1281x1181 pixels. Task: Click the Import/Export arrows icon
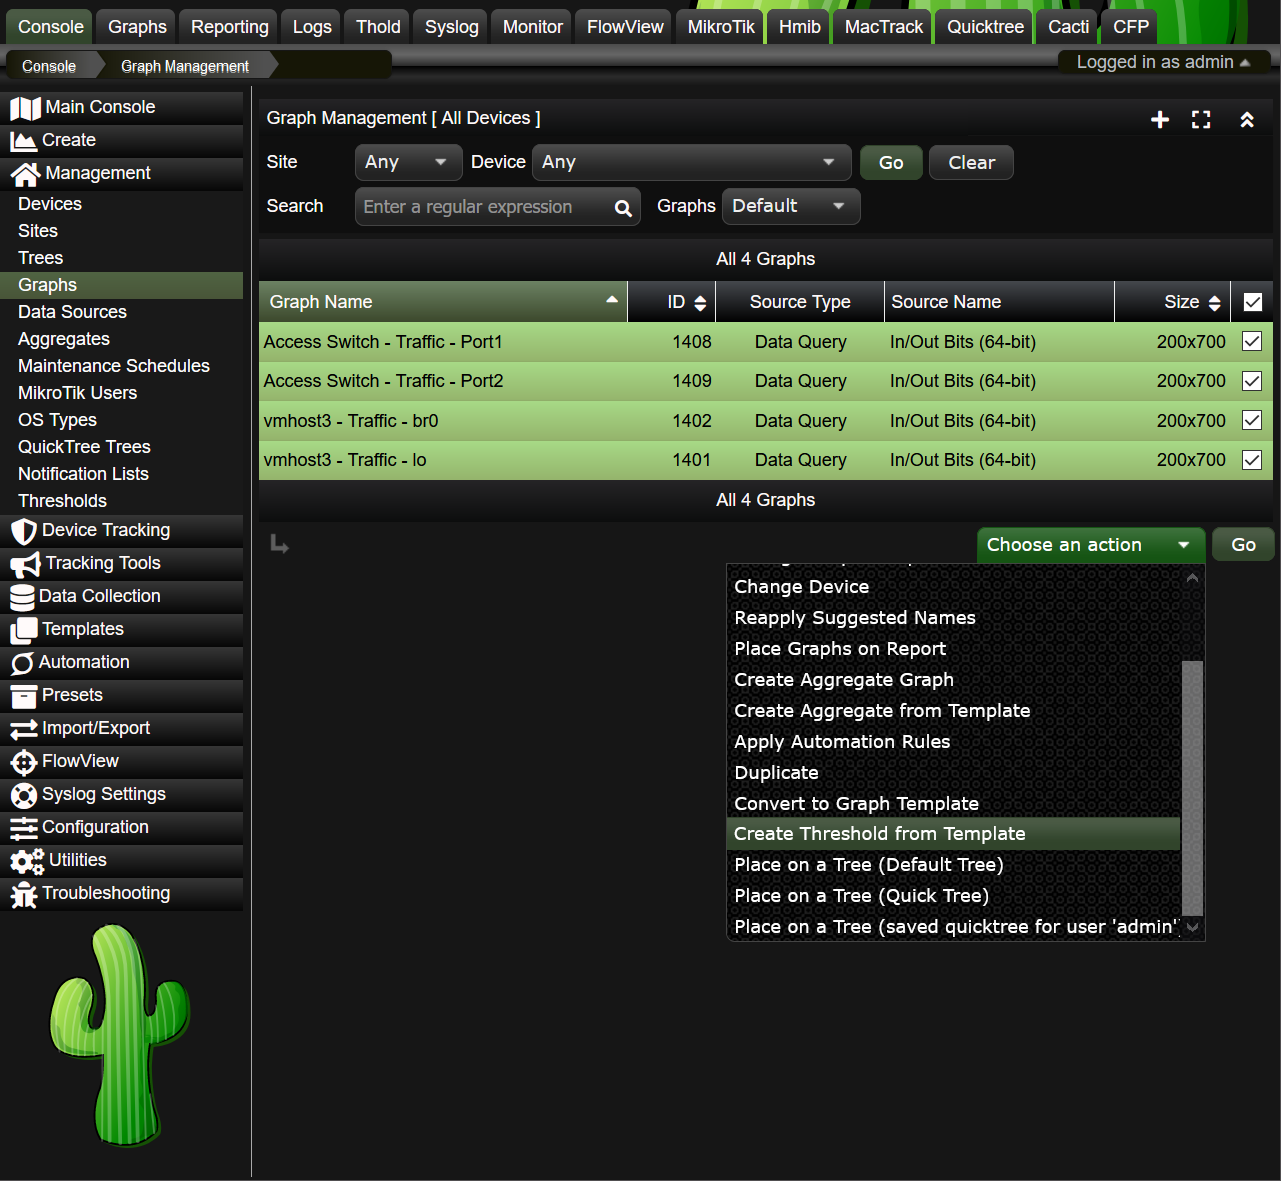24,729
